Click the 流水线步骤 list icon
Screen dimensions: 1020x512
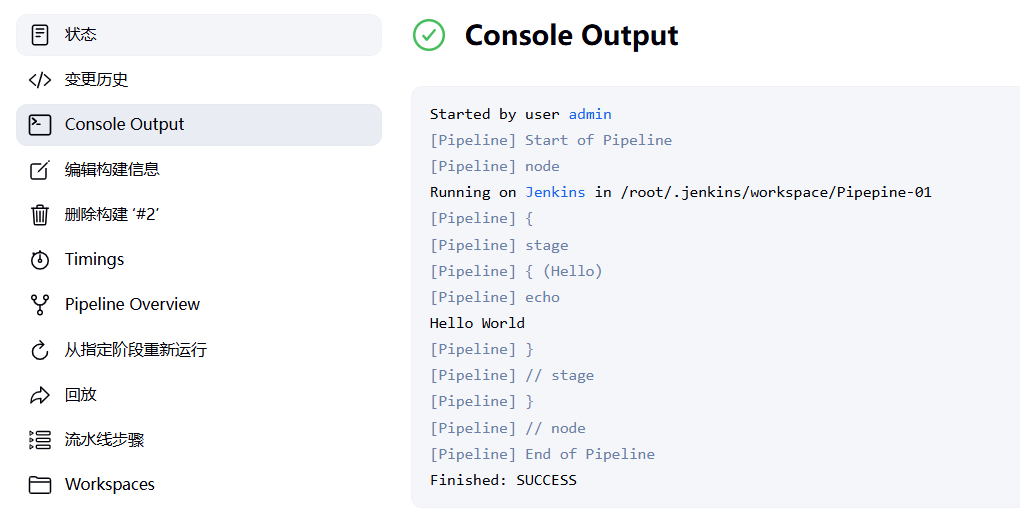(40, 440)
